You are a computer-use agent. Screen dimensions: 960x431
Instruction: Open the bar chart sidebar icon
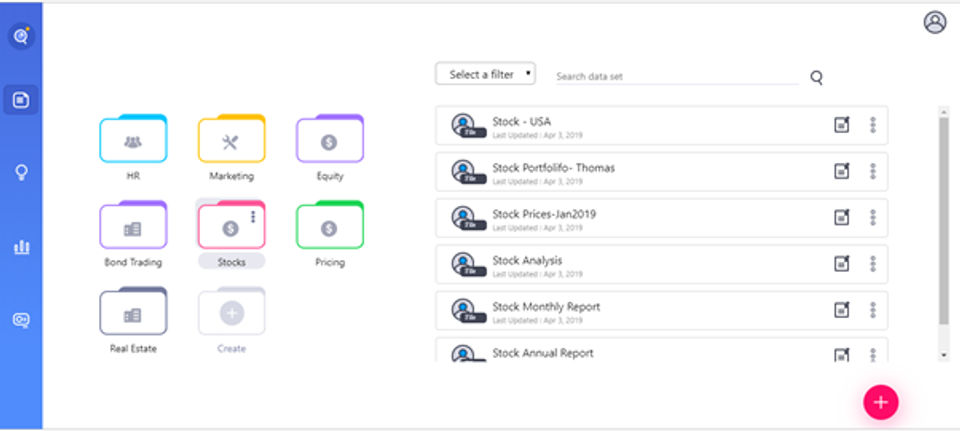(20, 246)
